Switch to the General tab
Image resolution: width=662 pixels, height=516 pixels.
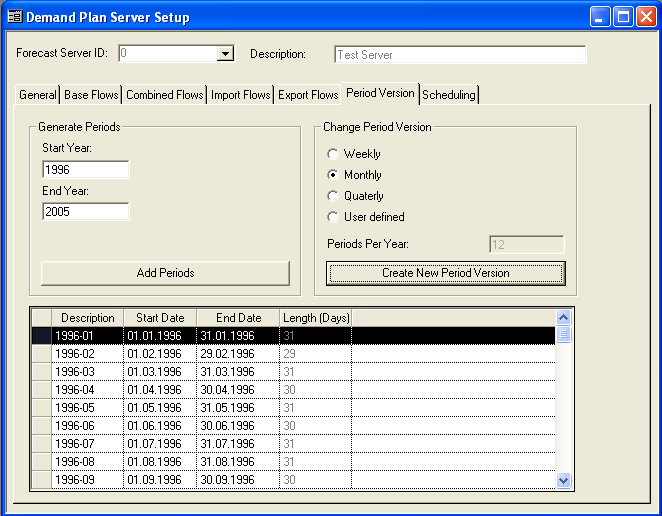coord(38,95)
